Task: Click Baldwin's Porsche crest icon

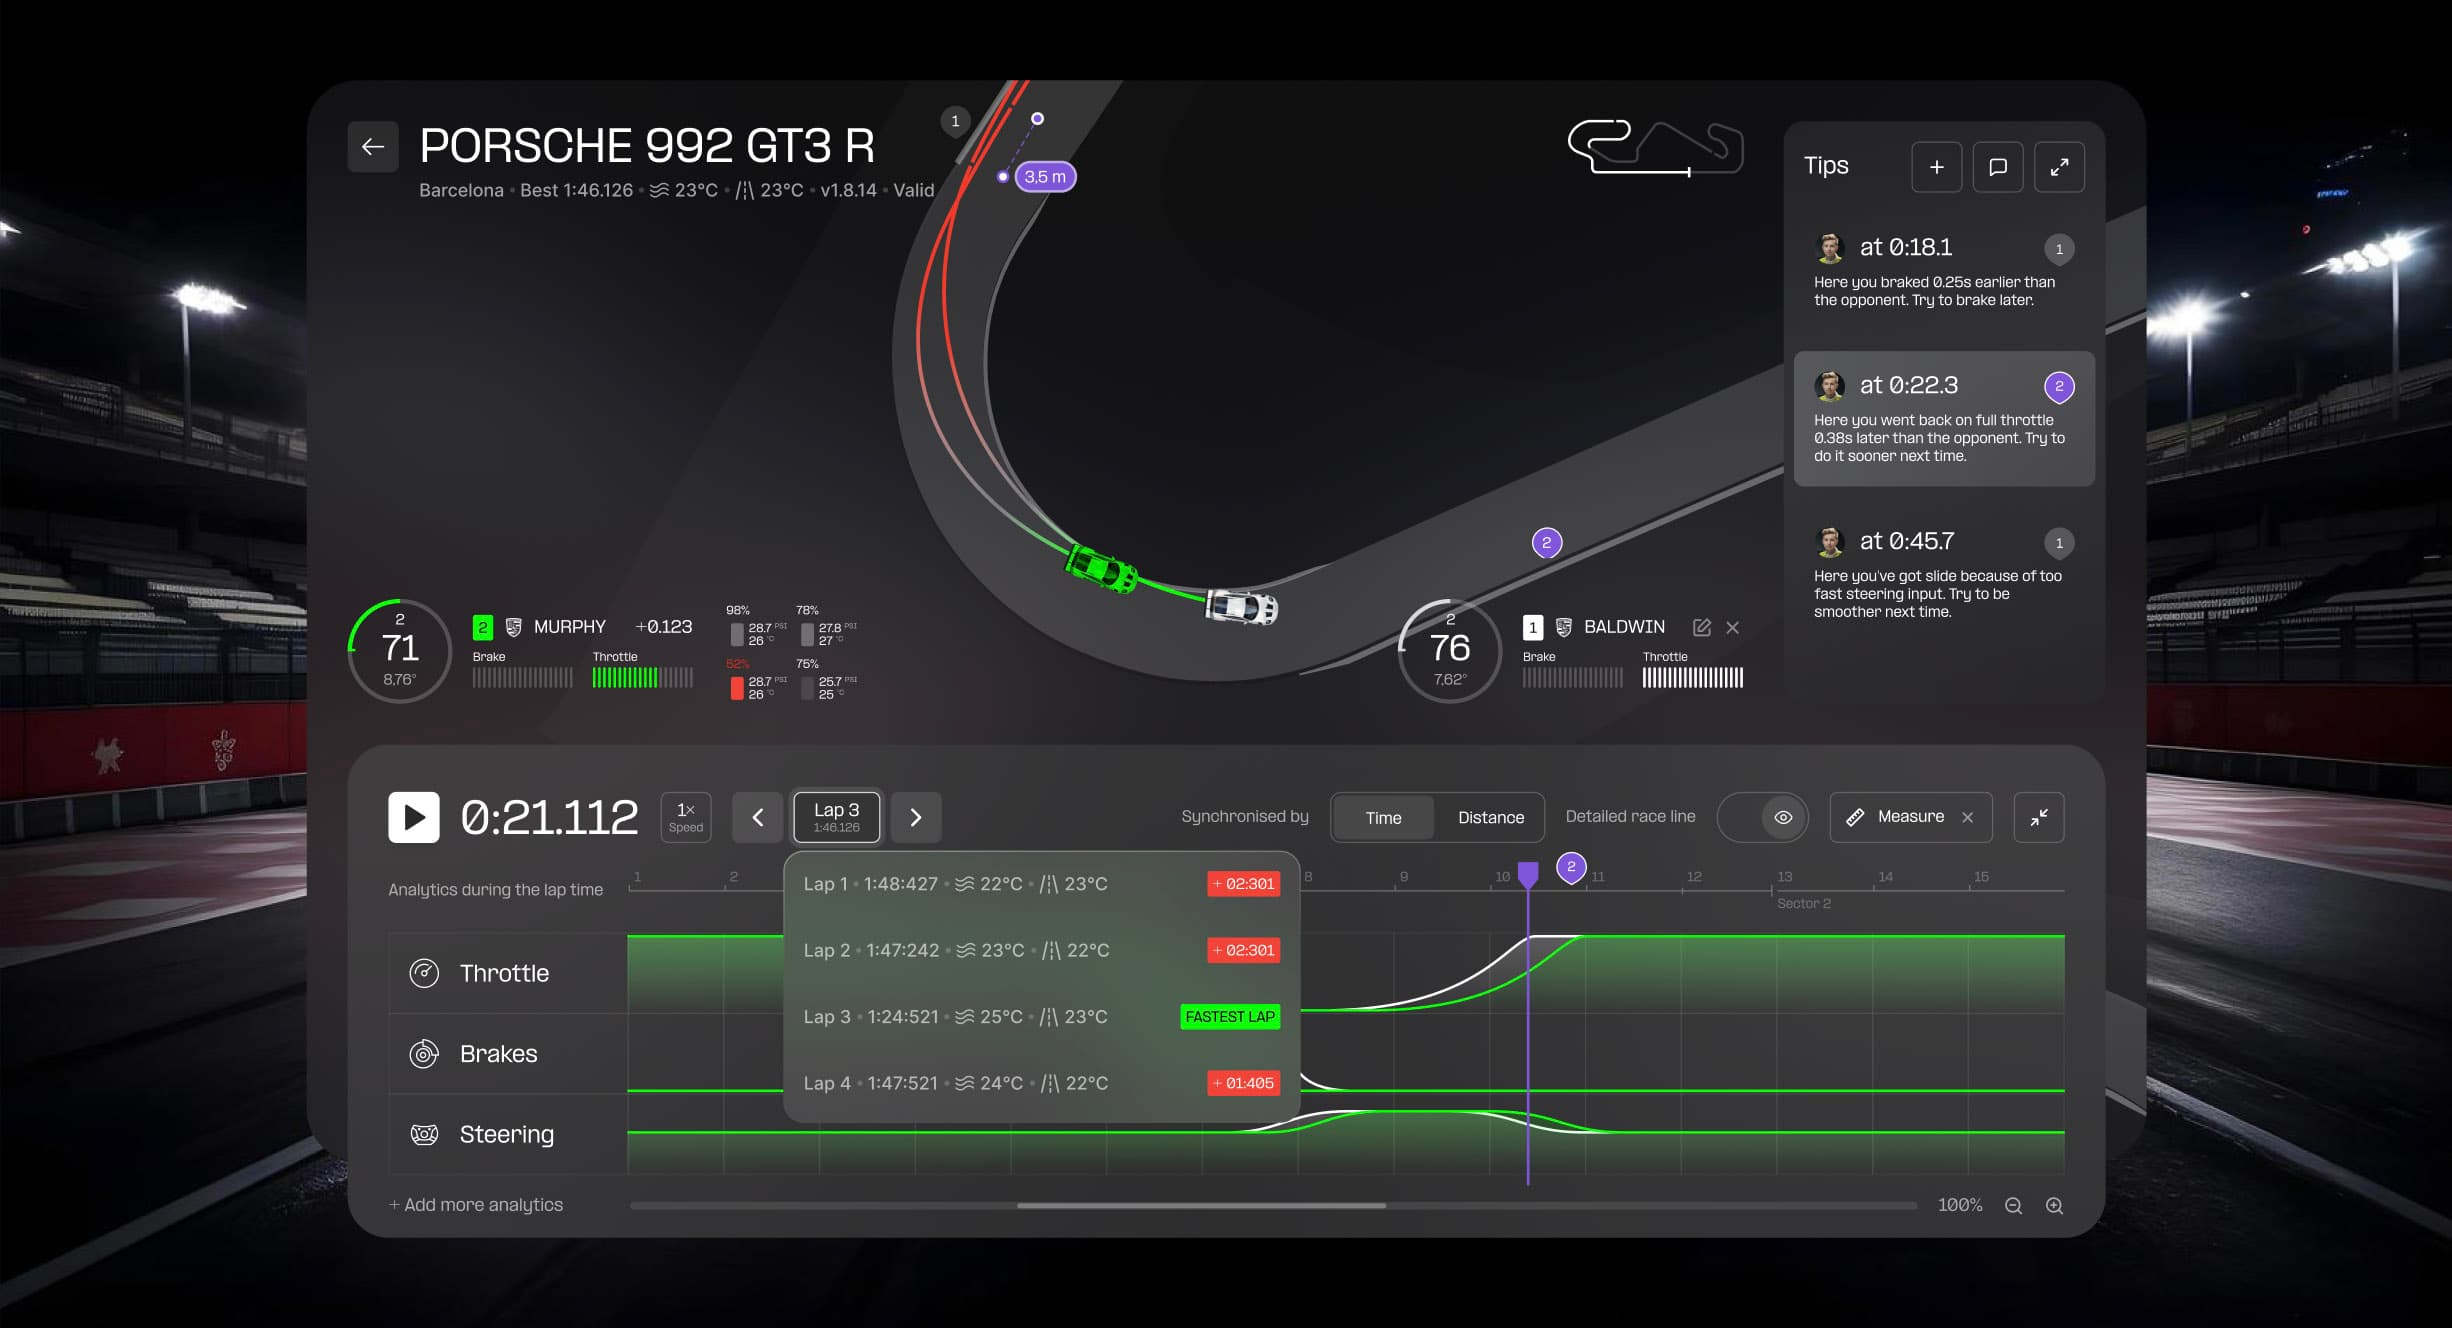Action: point(1563,627)
